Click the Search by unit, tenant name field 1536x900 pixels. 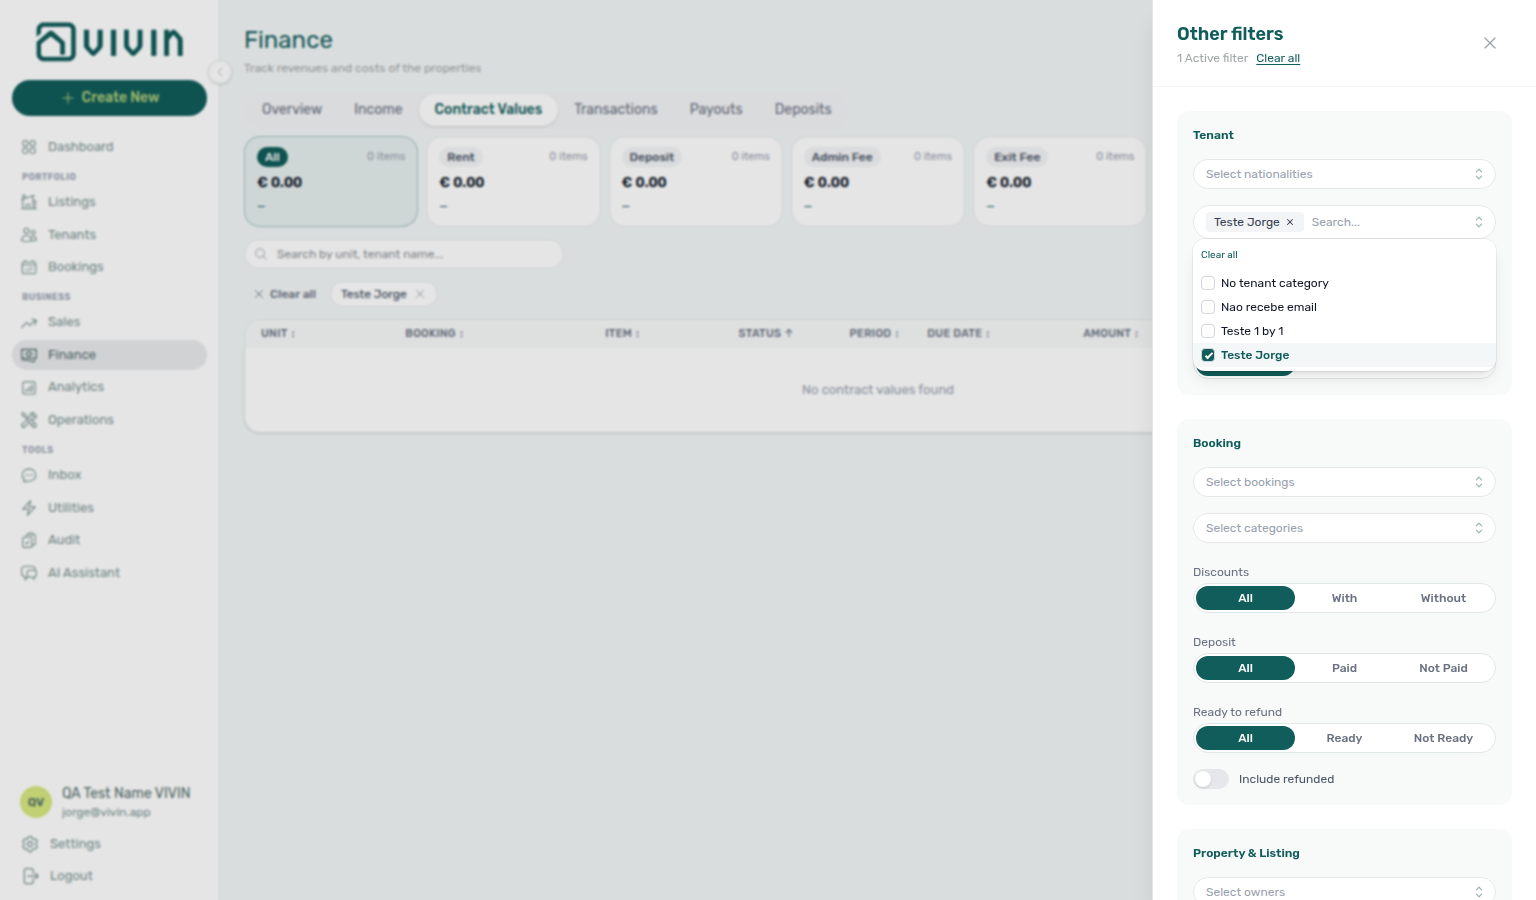coord(404,254)
